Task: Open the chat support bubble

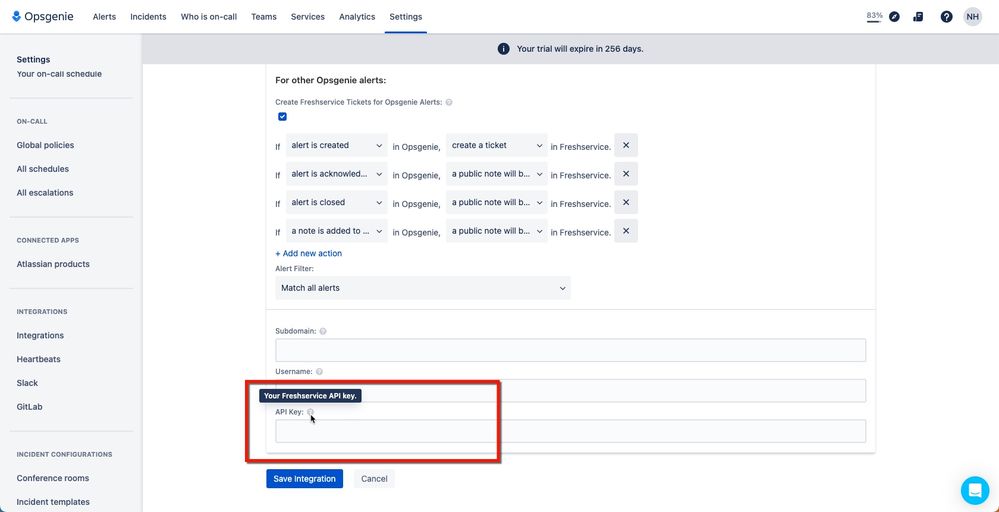Action: click(x=975, y=490)
